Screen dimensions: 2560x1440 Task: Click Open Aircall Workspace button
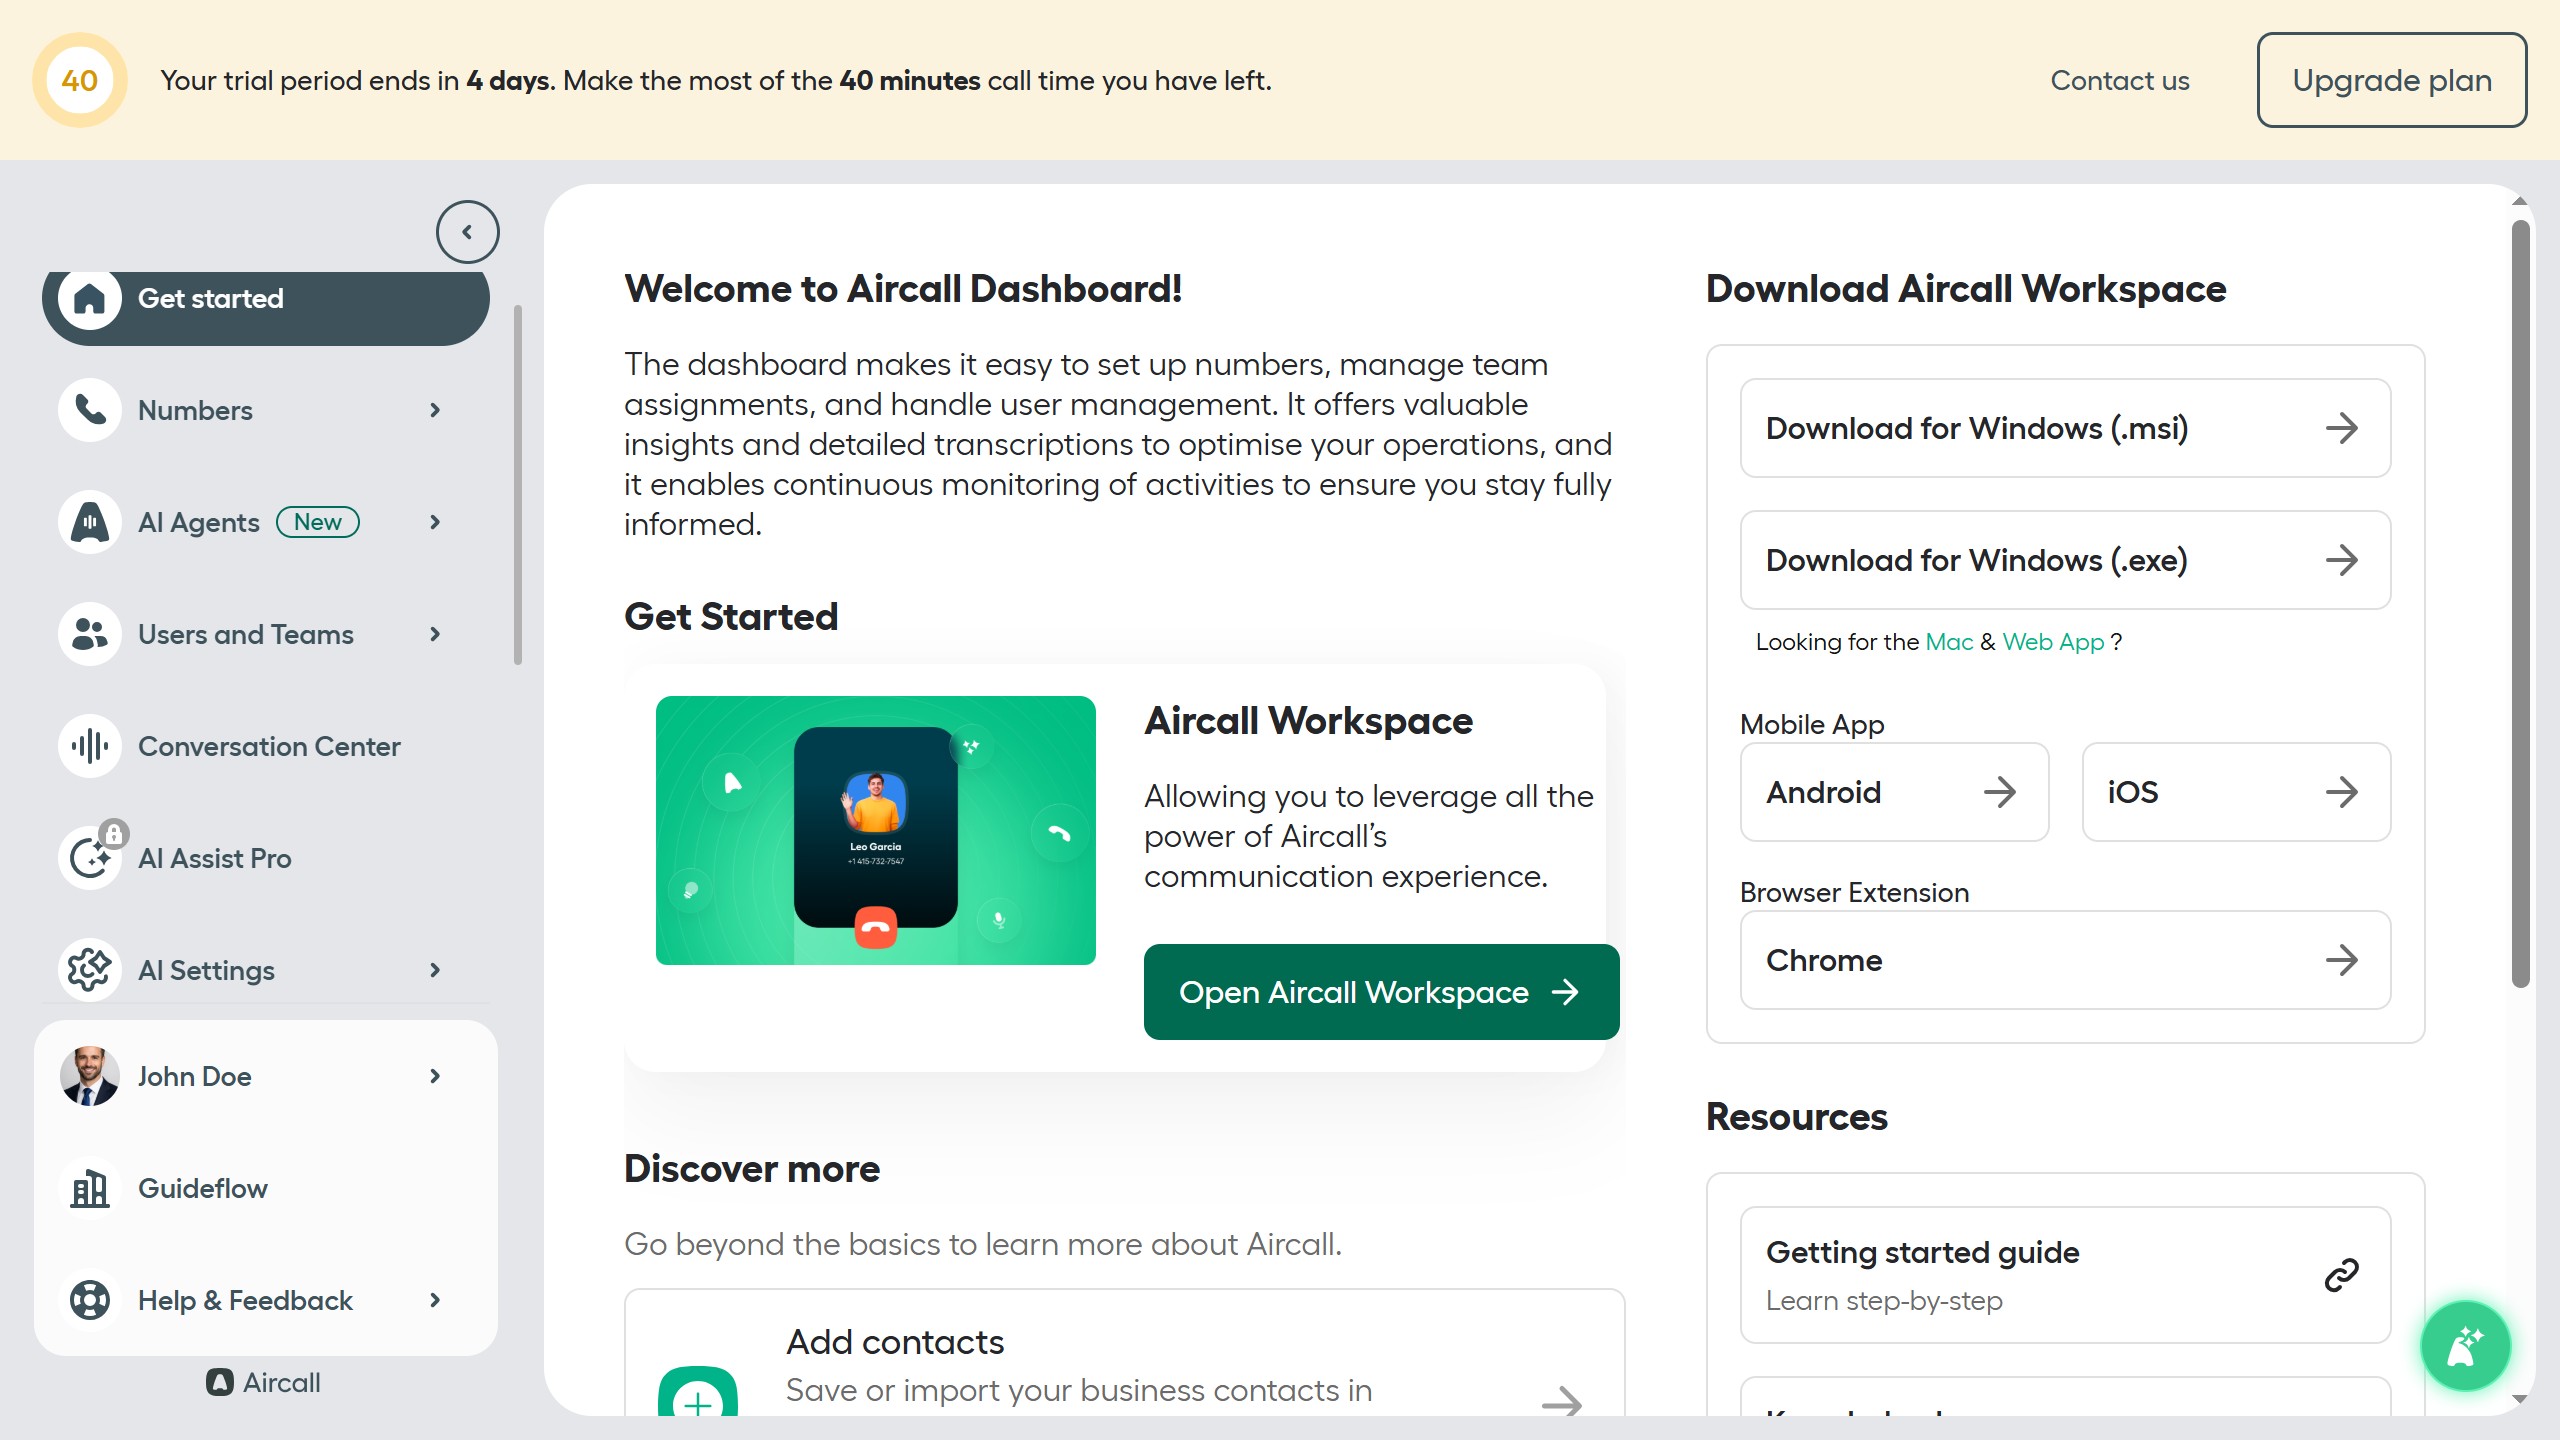click(1381, 992)
